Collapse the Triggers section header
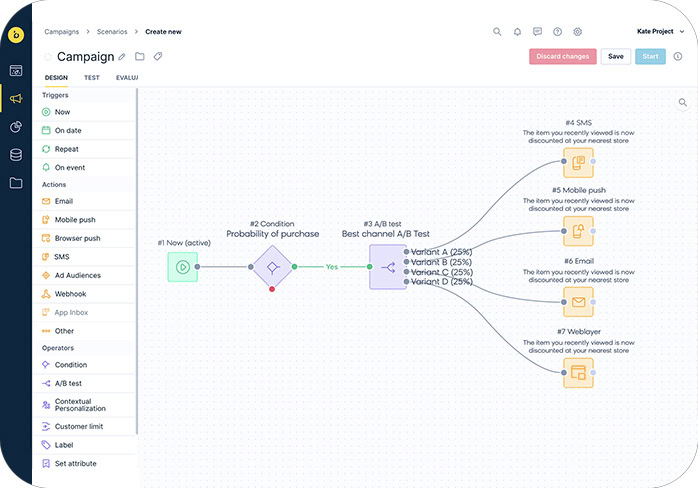 [55, 95]
